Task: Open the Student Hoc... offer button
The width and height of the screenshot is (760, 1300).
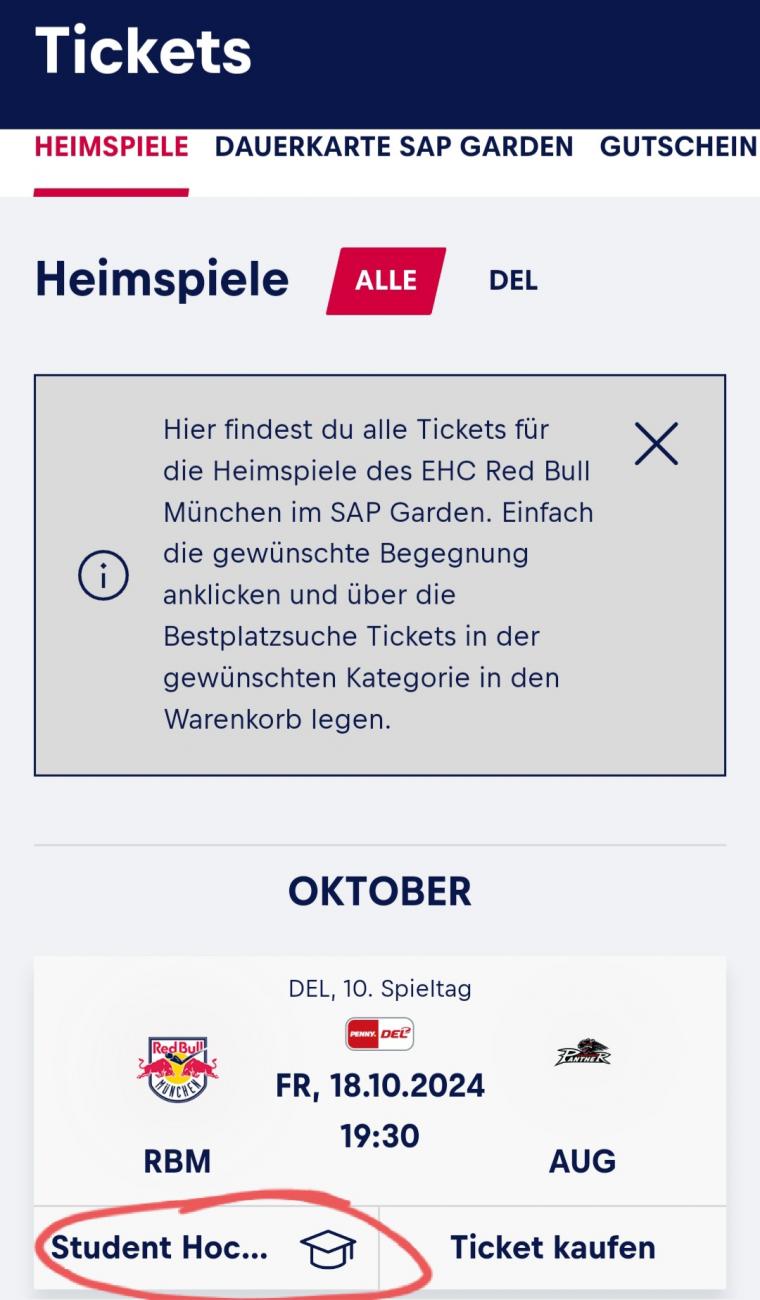Action: coord(160,1248)
